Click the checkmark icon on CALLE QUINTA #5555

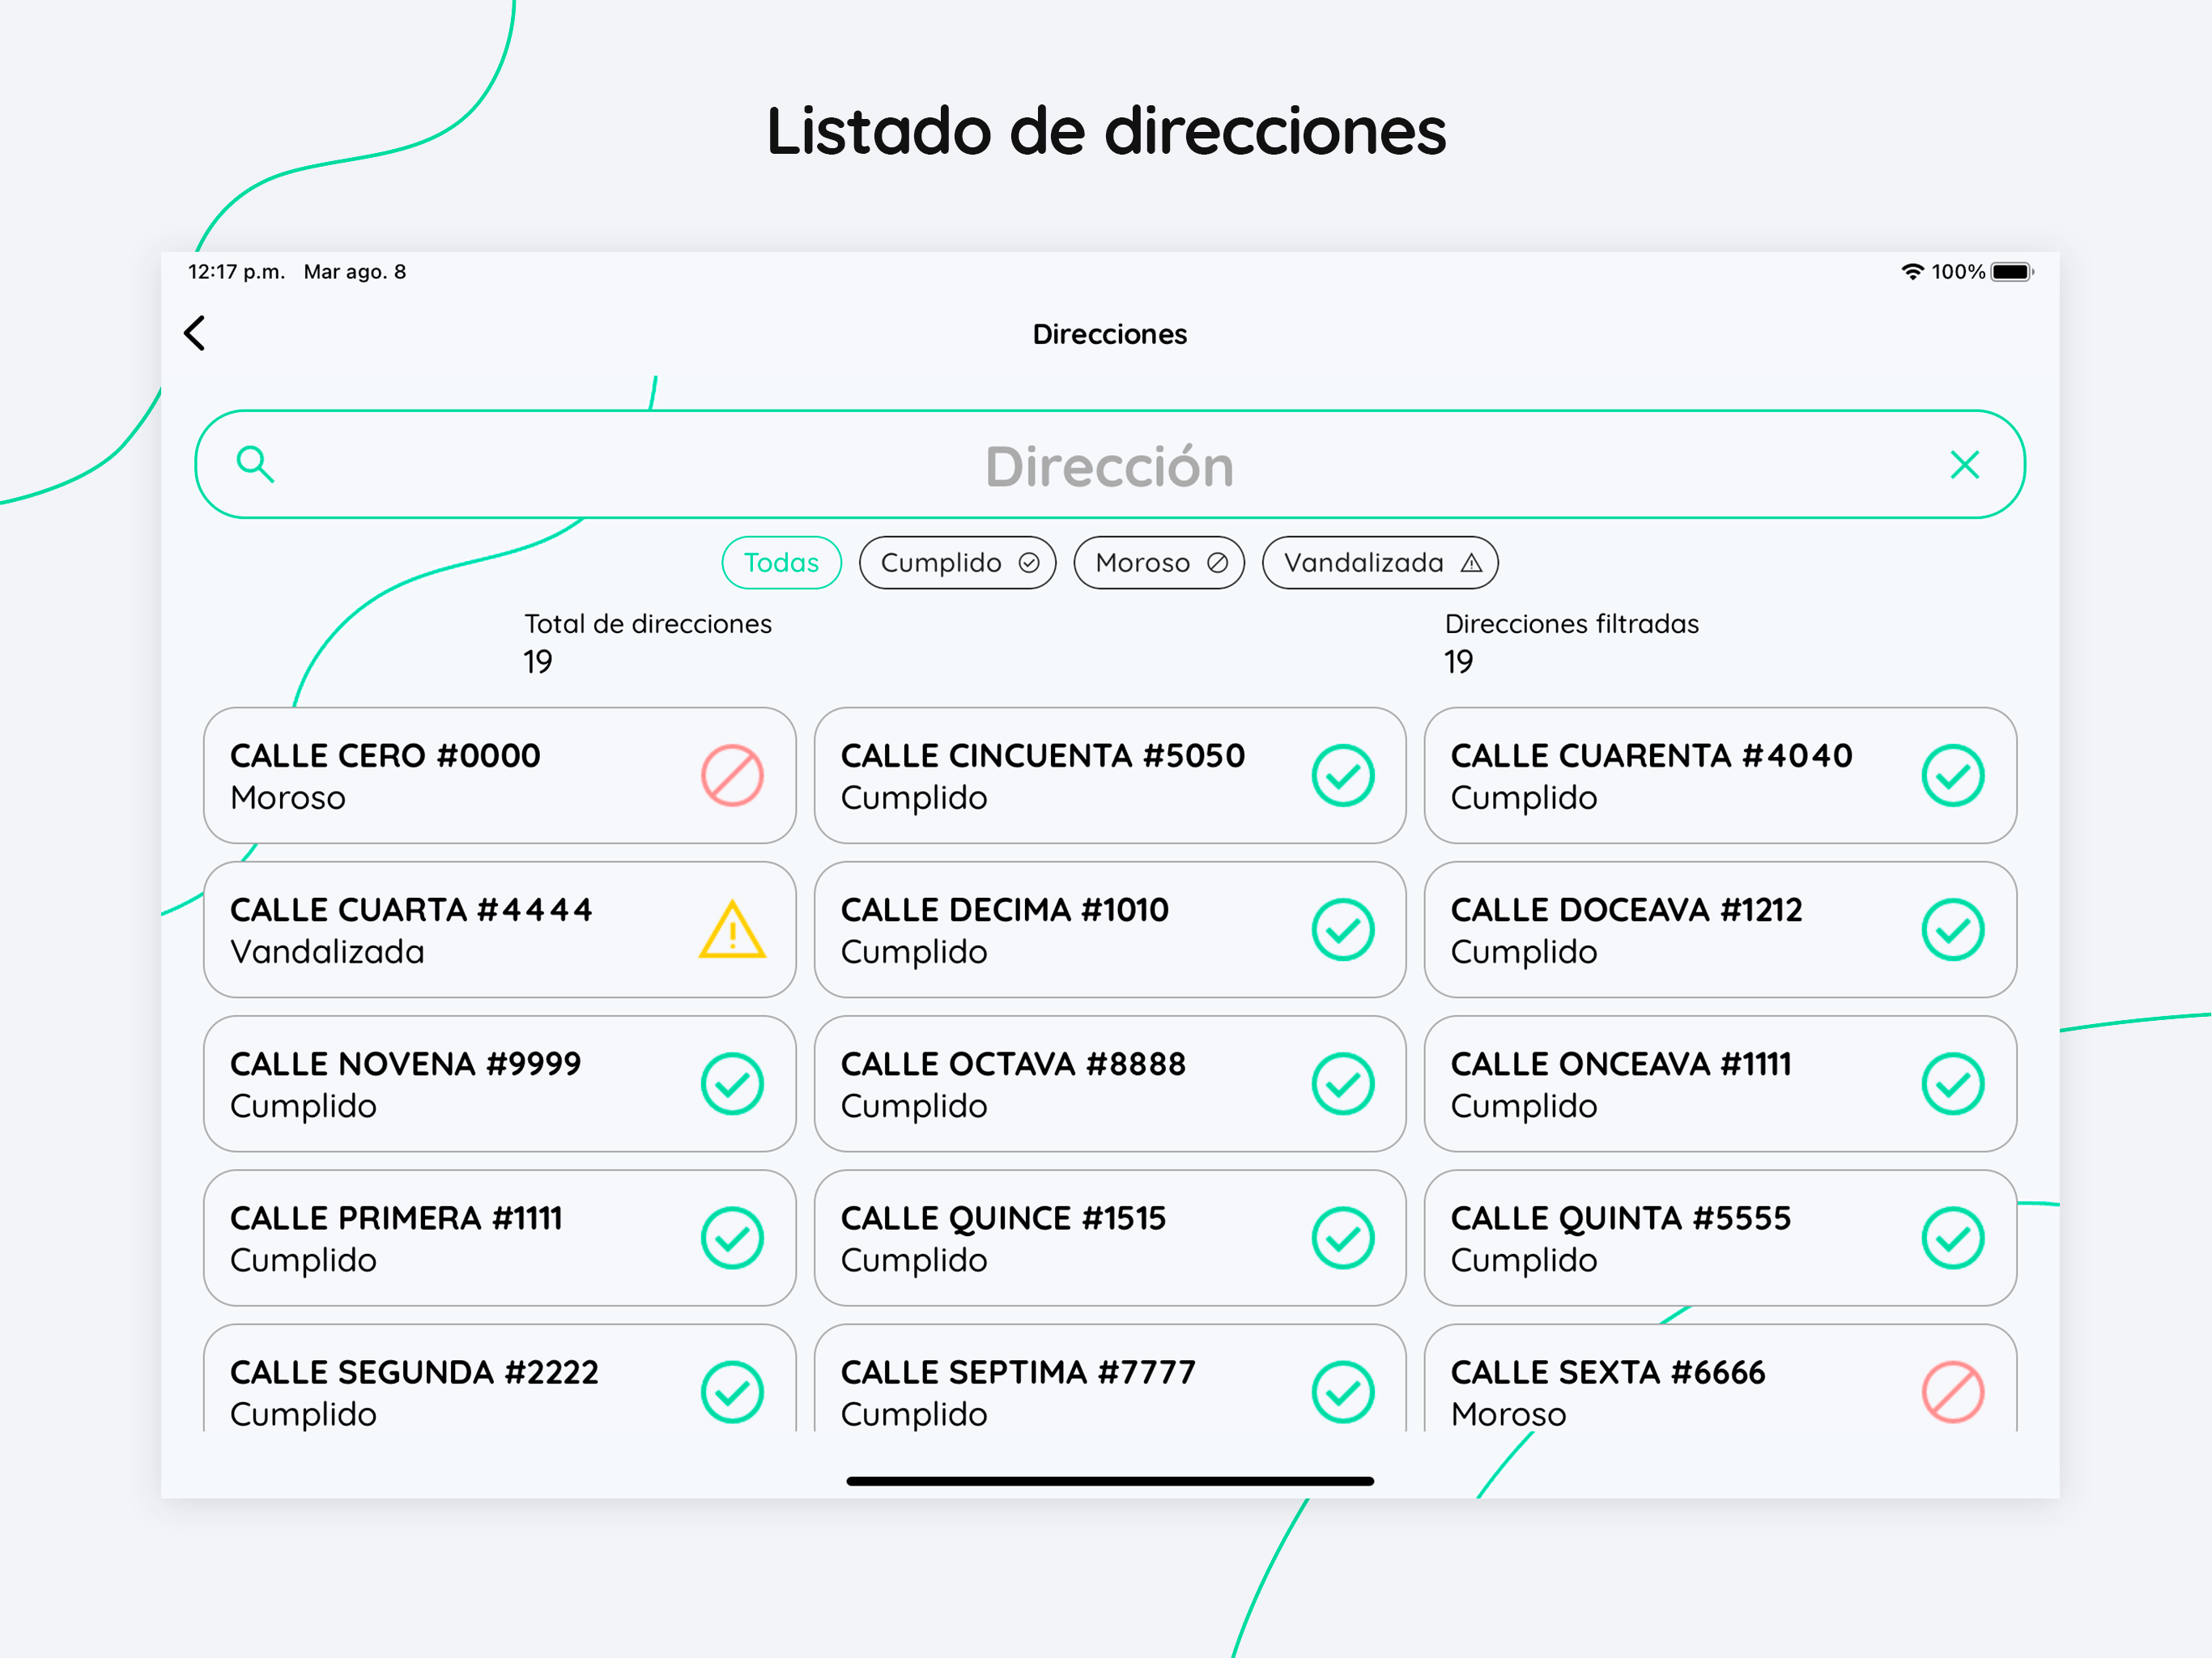[1952, 1238]
